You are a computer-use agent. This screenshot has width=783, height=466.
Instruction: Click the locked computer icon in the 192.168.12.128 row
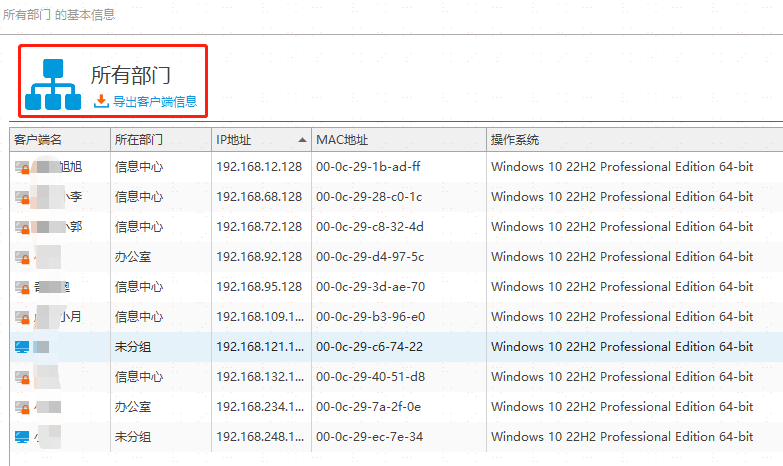(x=23, y=167)
